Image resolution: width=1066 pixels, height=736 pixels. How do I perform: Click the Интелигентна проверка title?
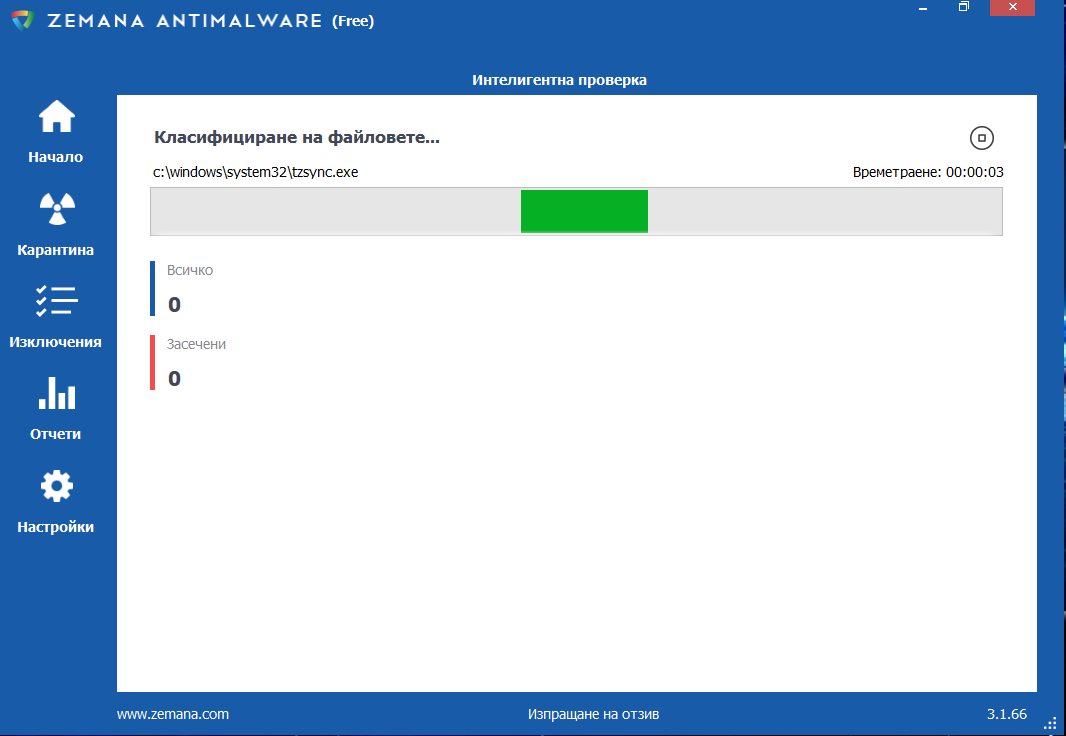click(560, 80)
